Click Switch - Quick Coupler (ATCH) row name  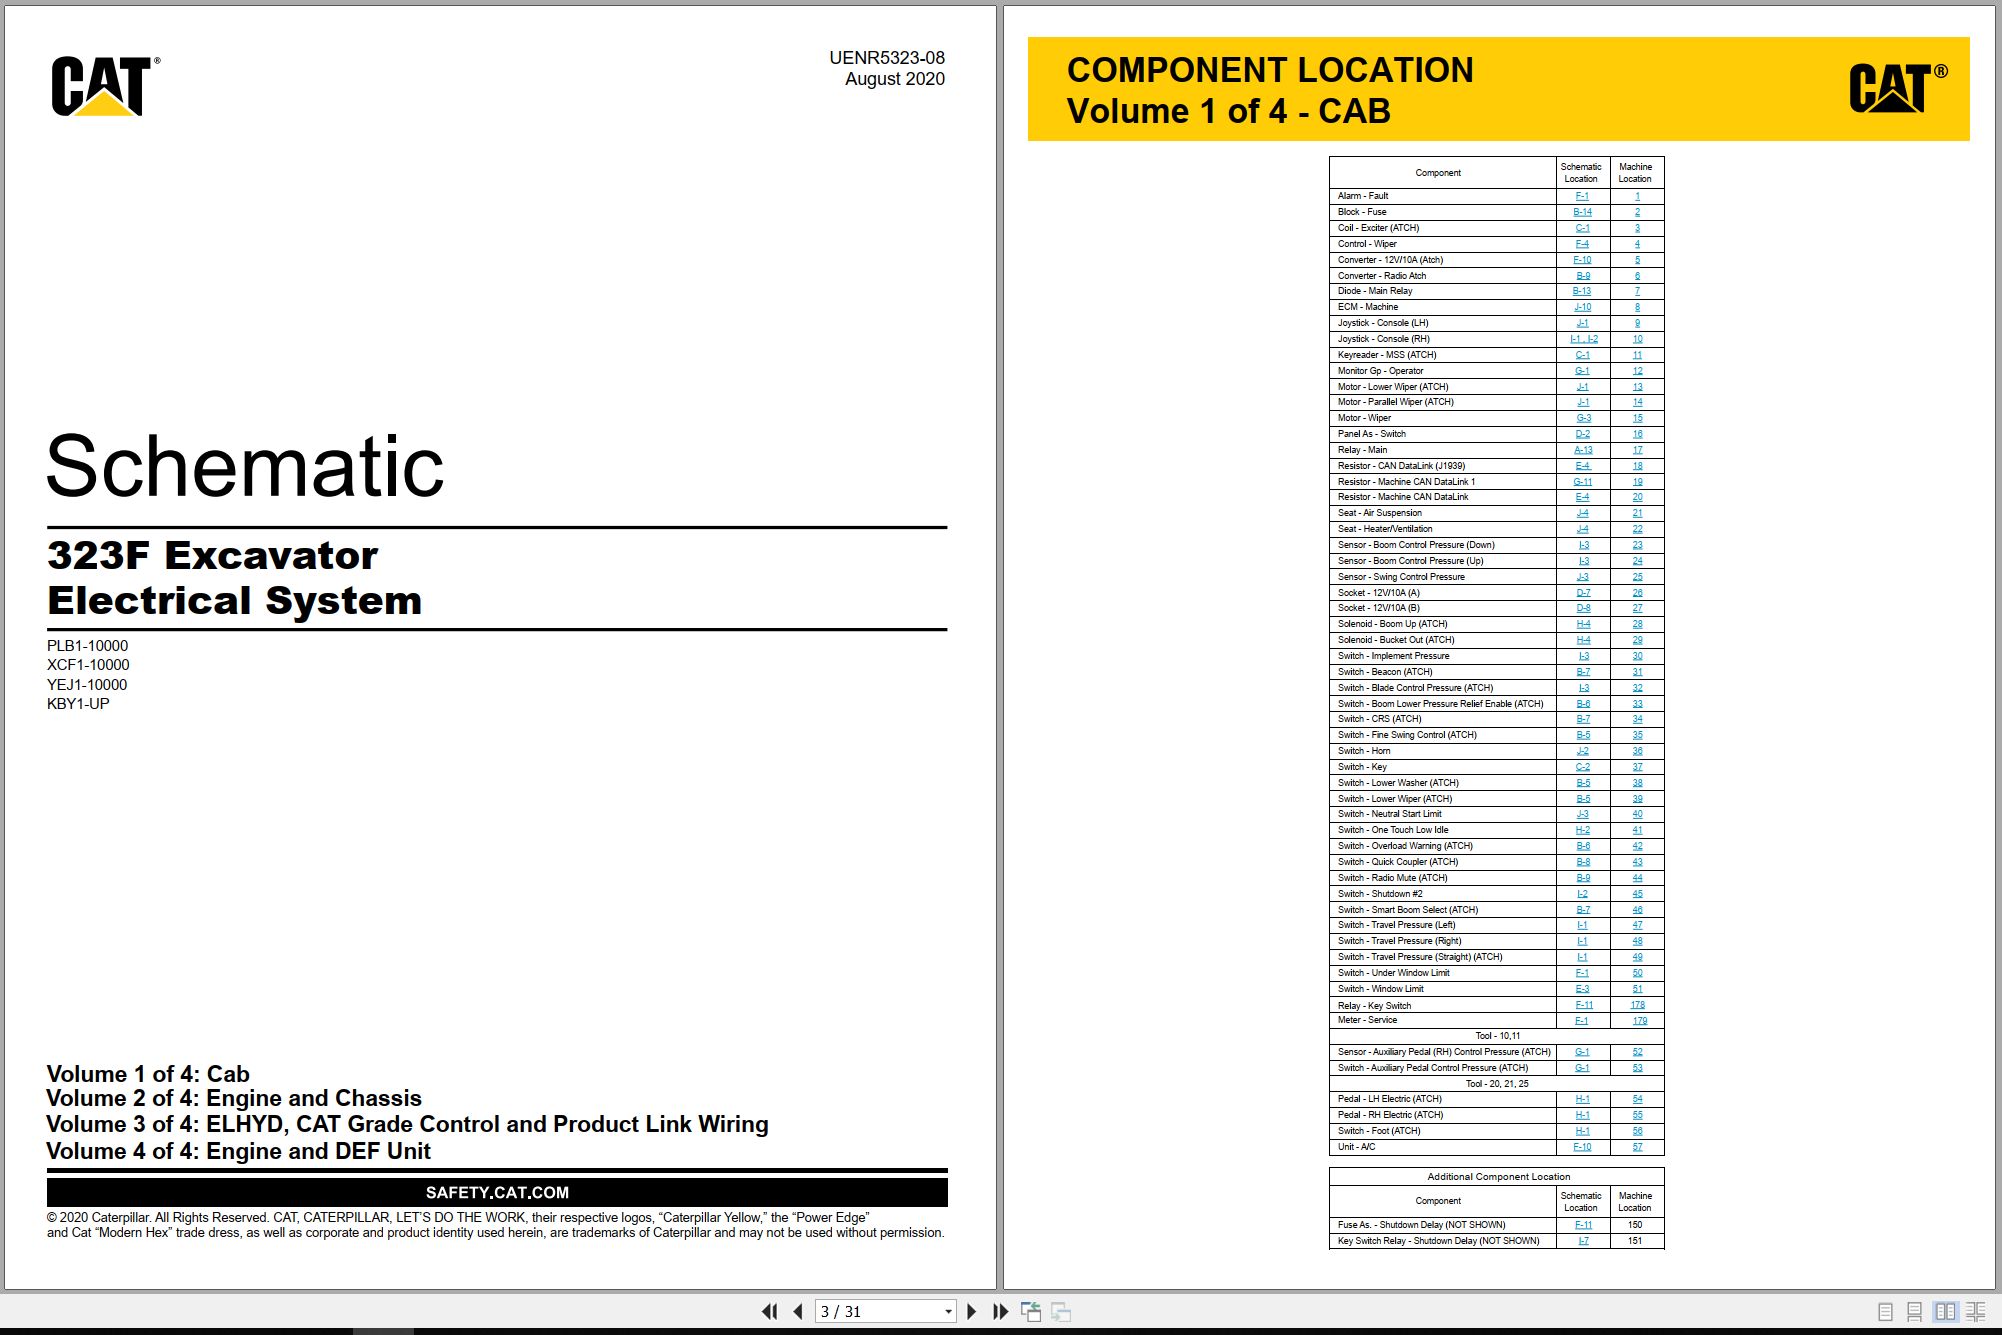pyautogui.click(x=1398, y=862)
